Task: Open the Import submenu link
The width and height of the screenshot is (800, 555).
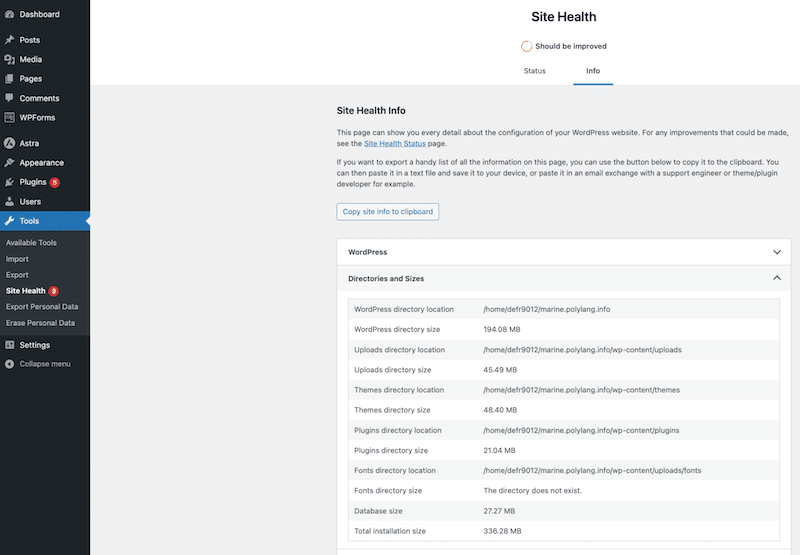Action: (x=17, y=259)
